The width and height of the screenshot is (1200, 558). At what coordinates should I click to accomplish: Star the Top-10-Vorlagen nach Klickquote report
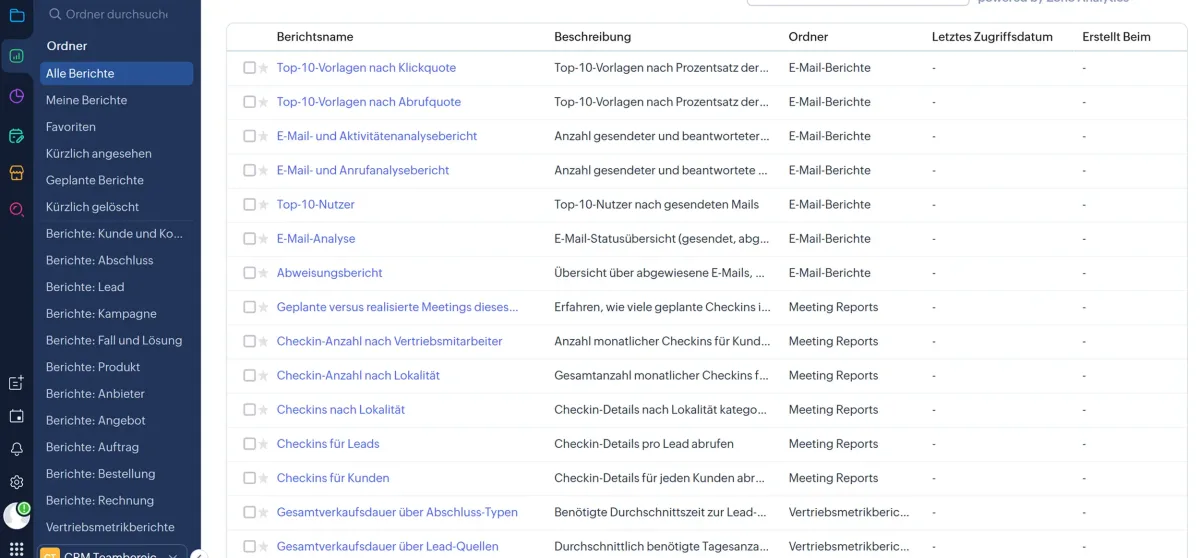coord(264,68)
